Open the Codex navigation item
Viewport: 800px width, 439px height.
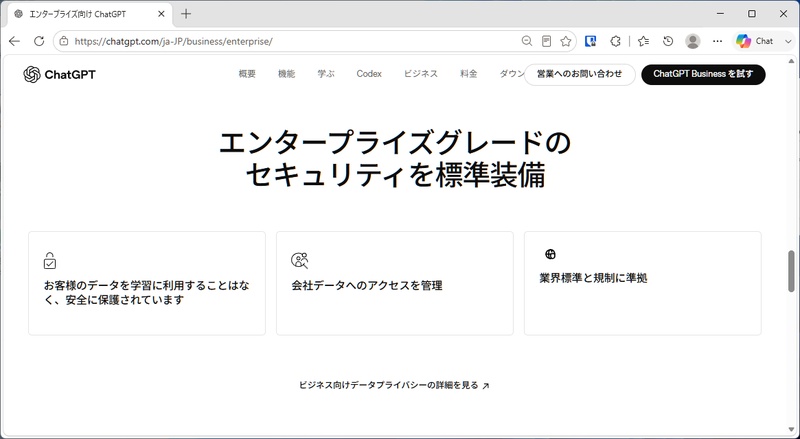[x=369, y=74]
